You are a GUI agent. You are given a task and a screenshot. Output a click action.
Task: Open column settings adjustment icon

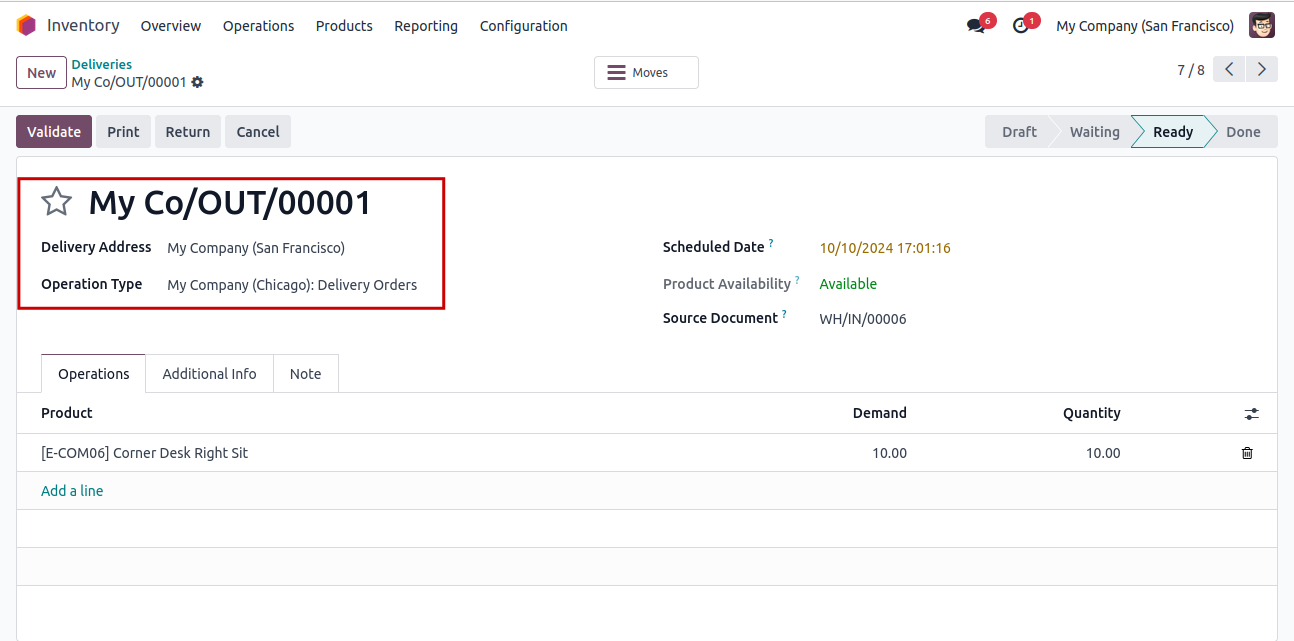[x=1251, y=414]
